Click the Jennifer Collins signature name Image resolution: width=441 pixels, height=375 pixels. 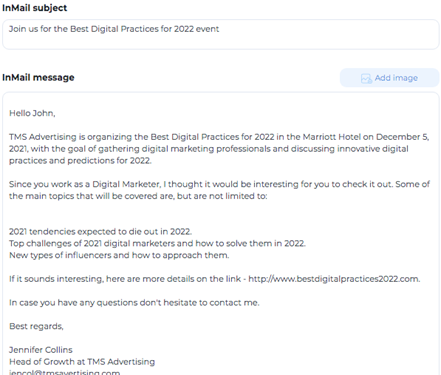pyautogui.click(x=41, y=350)
